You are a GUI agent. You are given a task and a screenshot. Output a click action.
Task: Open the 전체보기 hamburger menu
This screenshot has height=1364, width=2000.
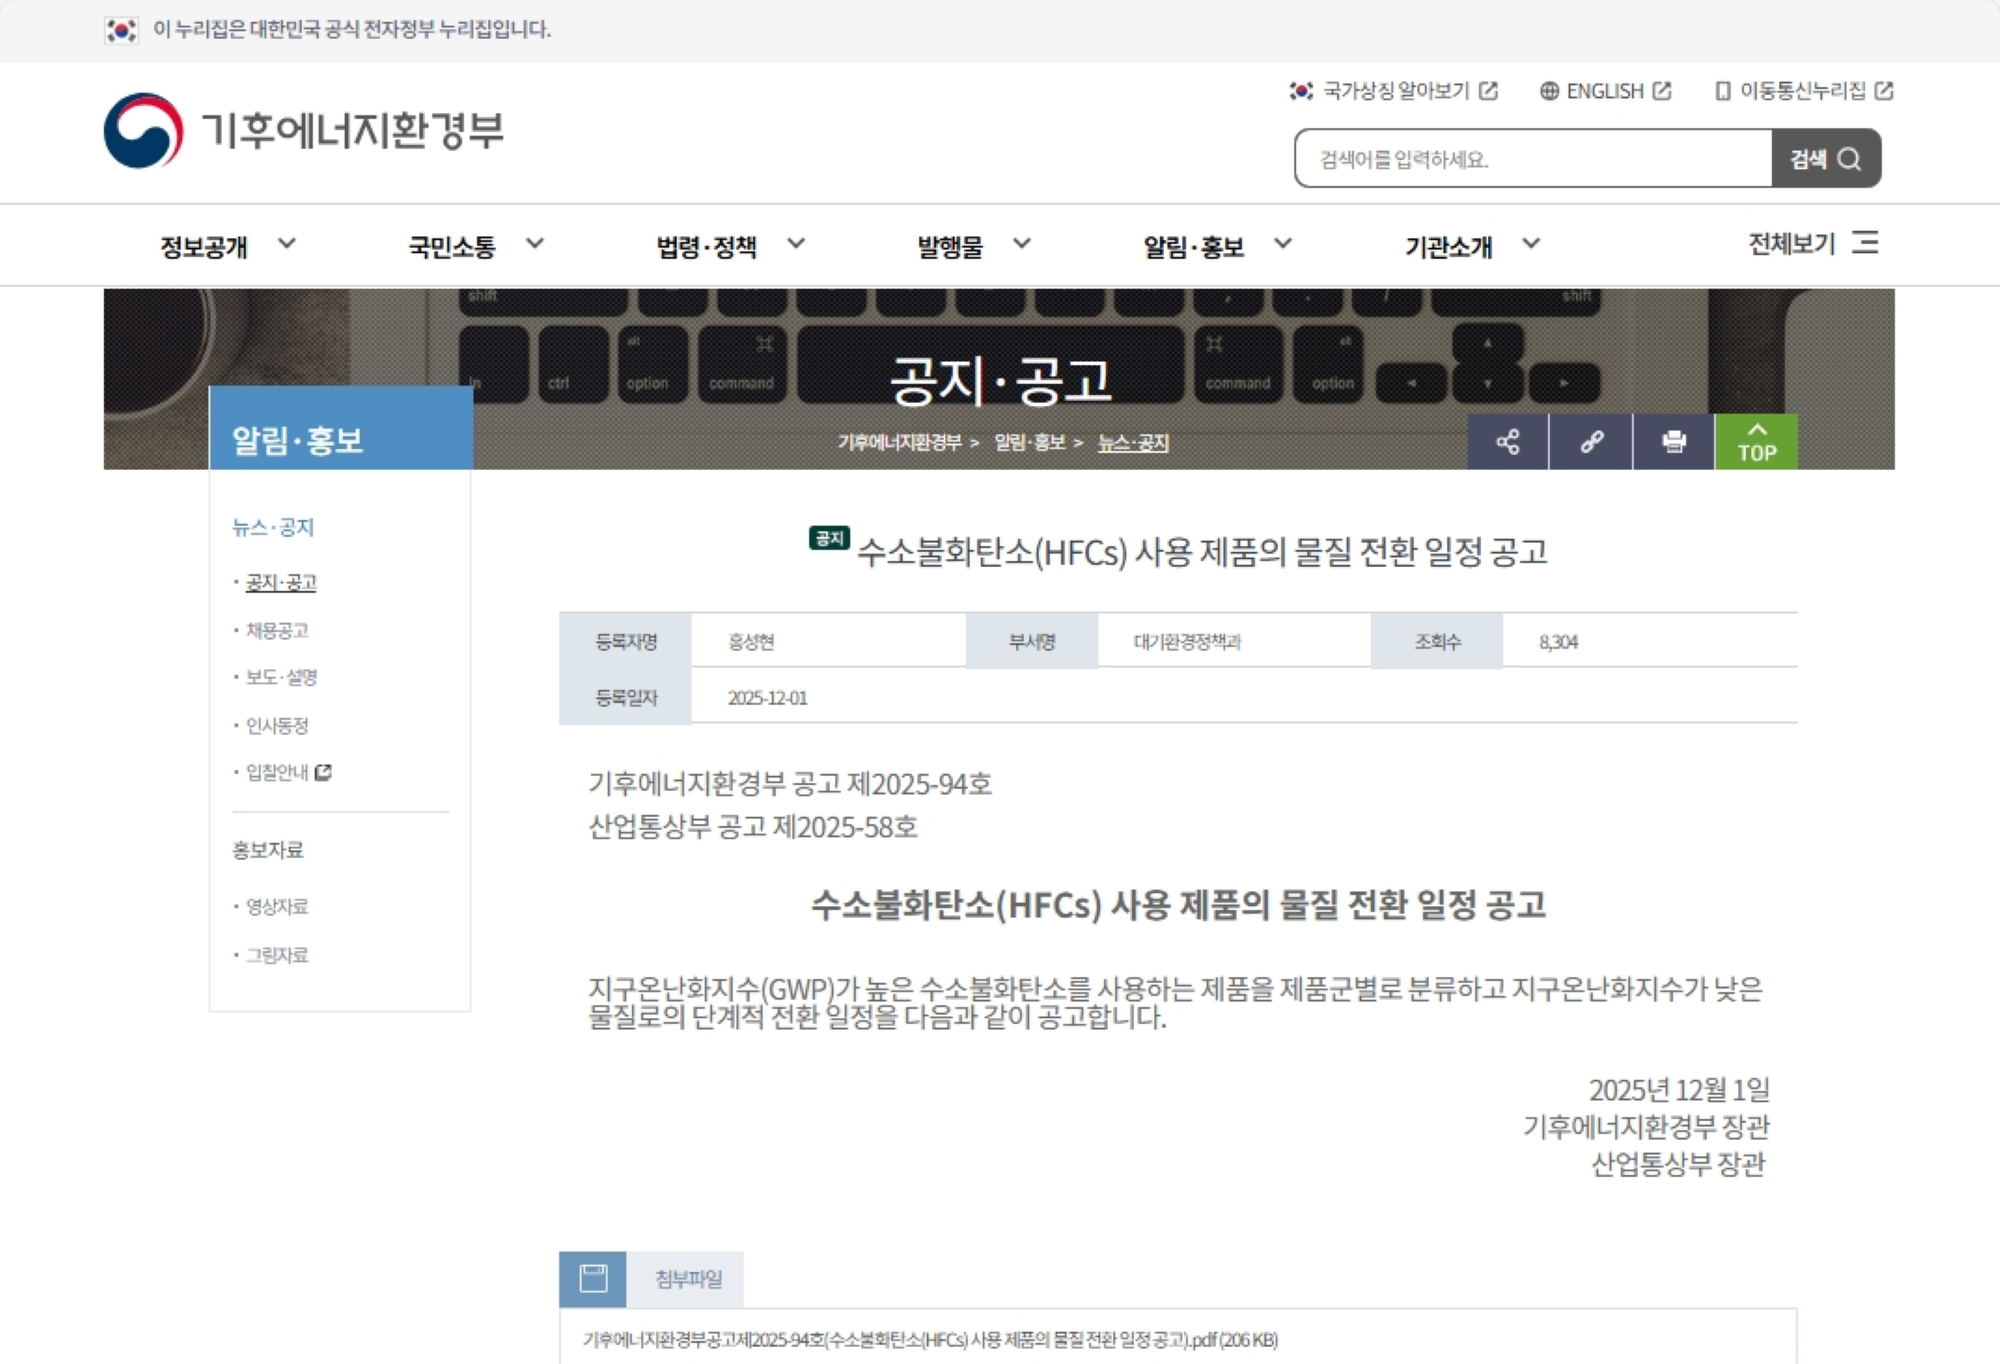[x=1864, y=243]
